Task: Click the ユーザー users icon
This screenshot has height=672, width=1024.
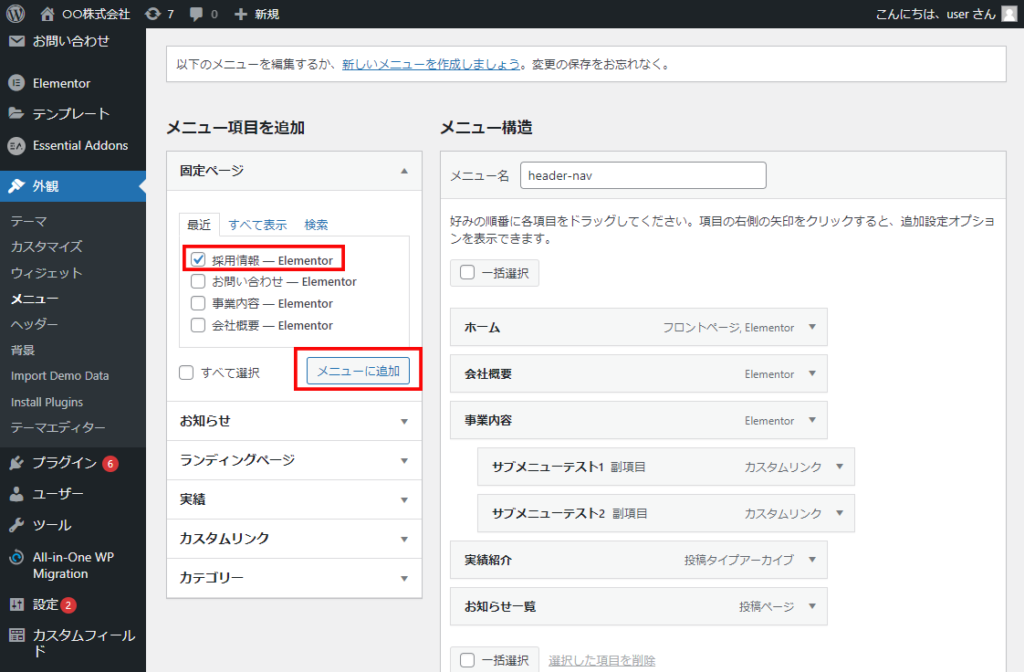Action: [x=16, y=494]
